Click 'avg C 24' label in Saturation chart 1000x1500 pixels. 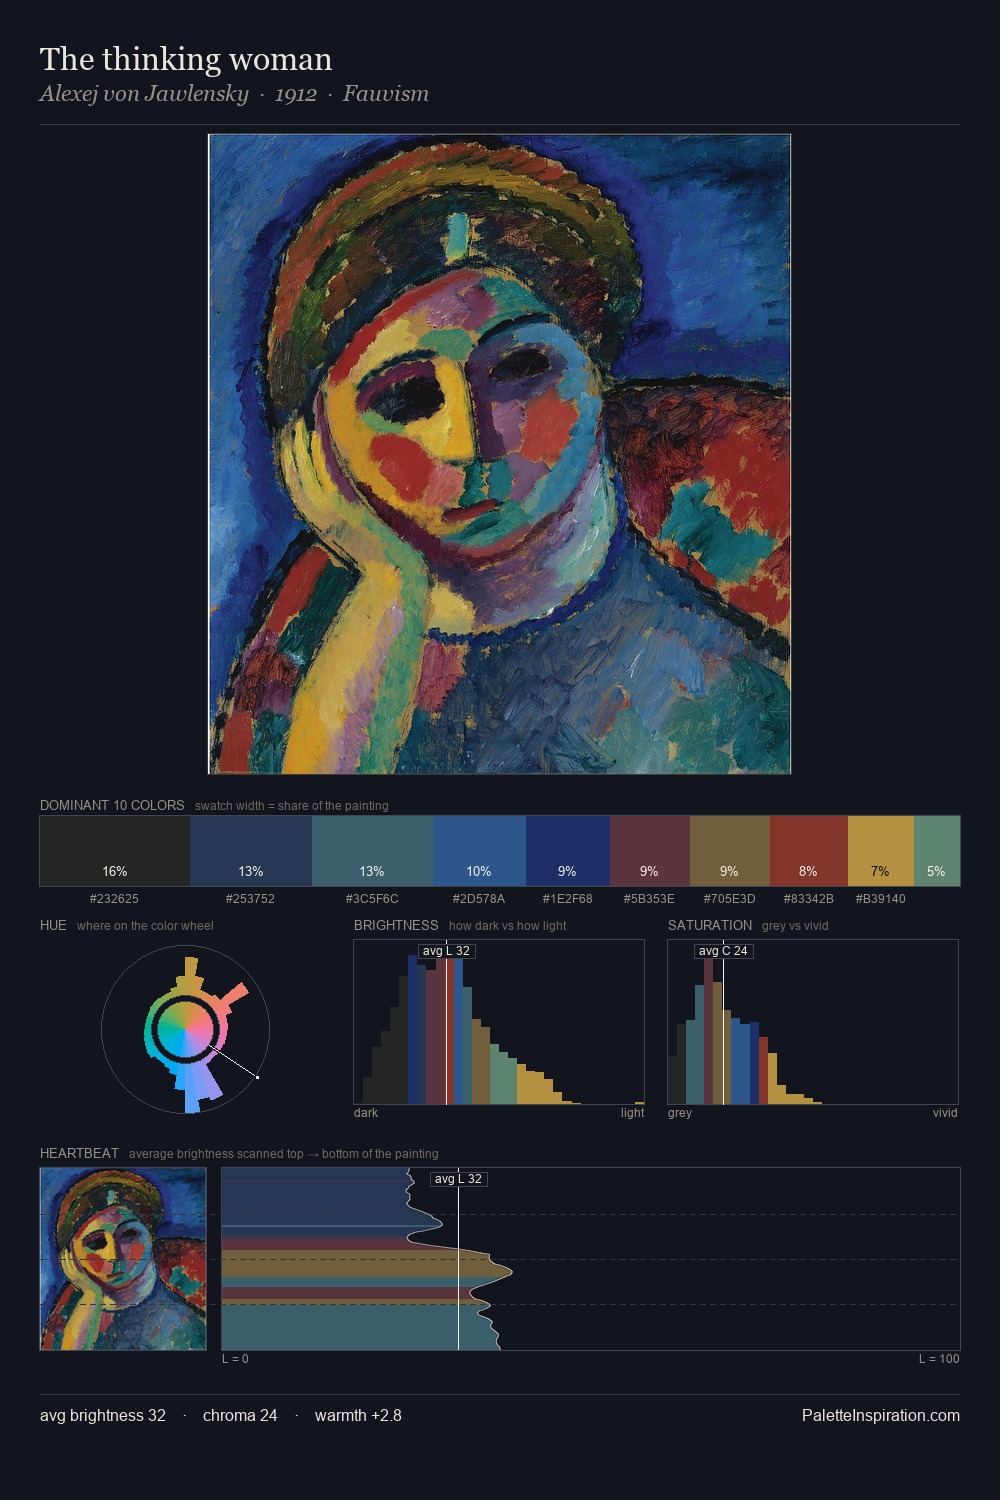click(723, 951)
